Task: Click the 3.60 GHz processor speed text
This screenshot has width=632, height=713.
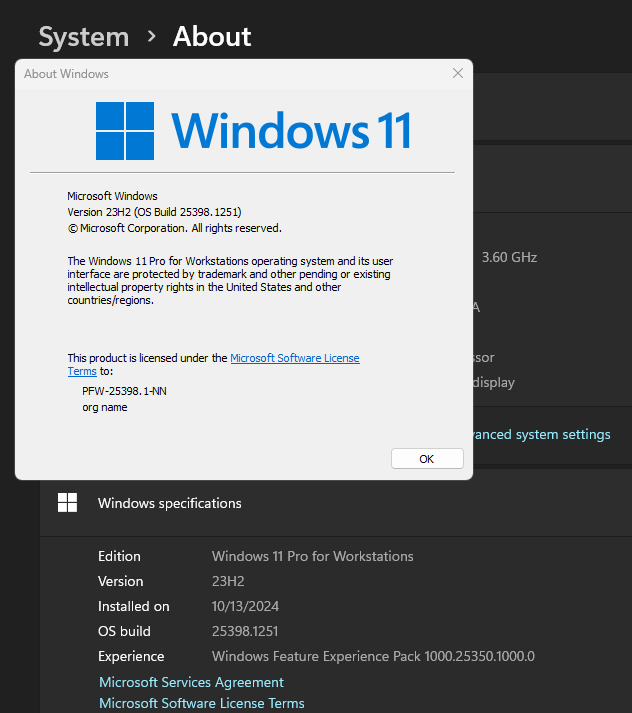Action: tap(509, 257)
